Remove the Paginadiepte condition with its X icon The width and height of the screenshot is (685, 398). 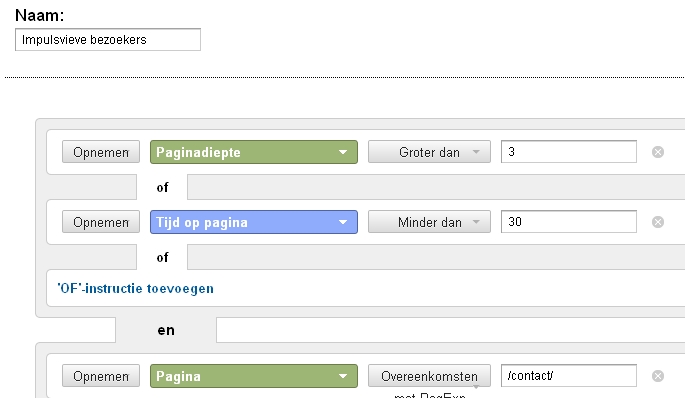click(x=658, y=152)
